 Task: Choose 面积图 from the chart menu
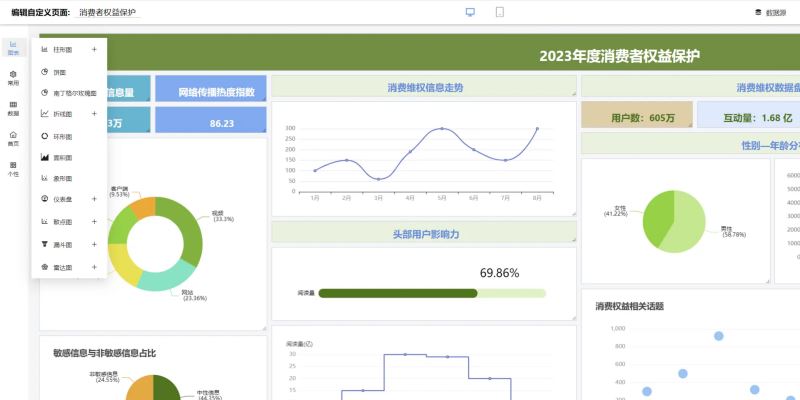click(x=63, y=158)
